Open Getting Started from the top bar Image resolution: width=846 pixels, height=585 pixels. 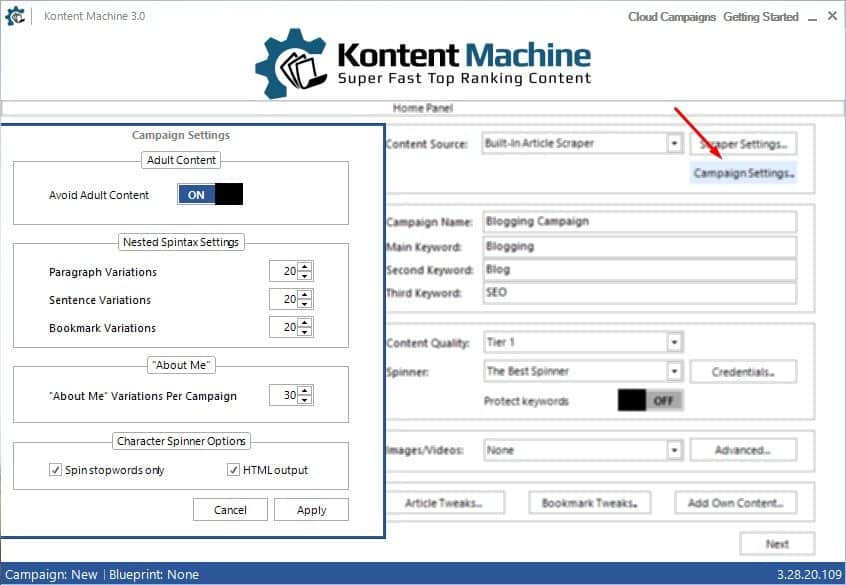pyautogui.click(x=761, y=17)
